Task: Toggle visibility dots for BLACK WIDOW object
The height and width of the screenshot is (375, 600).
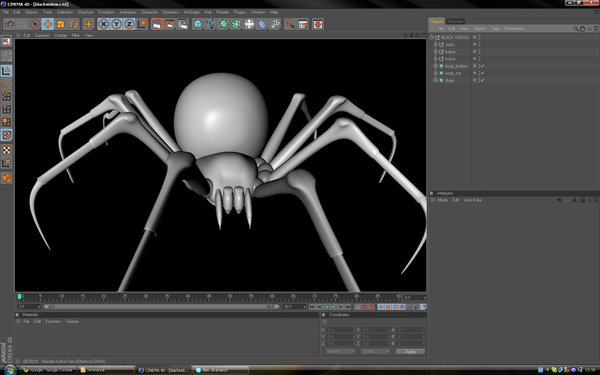Action: (x=479, y=37)
